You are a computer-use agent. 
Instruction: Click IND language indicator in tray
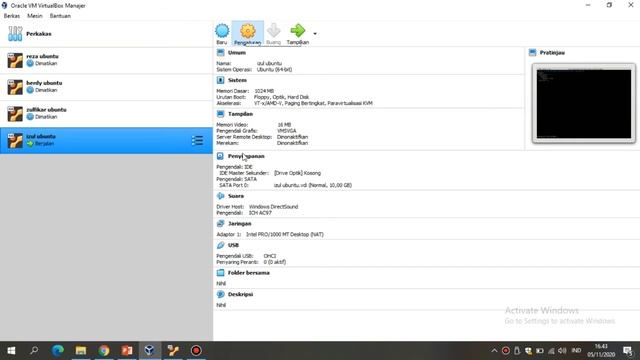(576, 351)
